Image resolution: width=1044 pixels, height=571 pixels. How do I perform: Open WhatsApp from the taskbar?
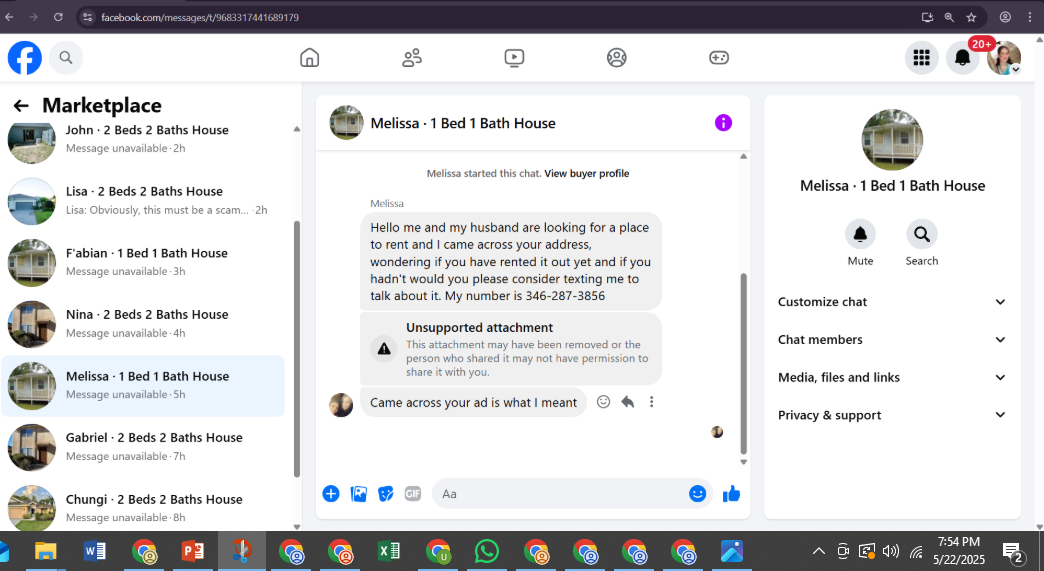487,551
